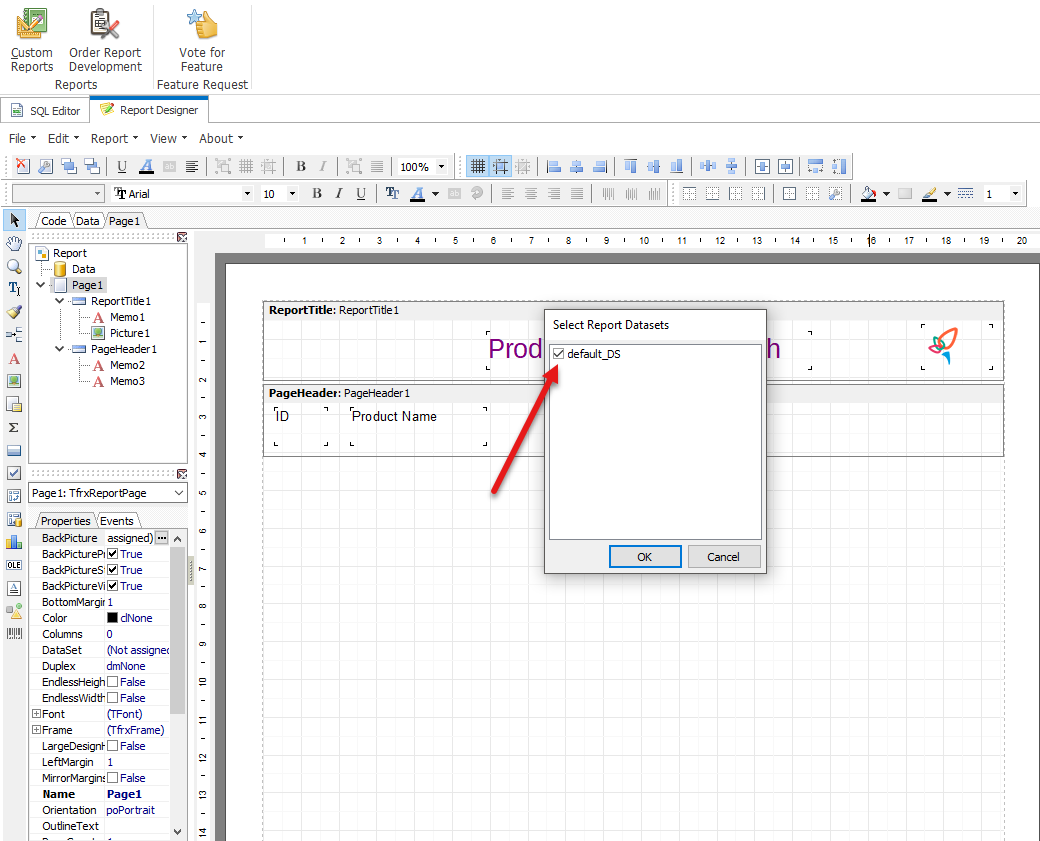Viewport: 1040px width, 841px height.
Task: Switch to the SQL Editor tab
Action: click(46, 110)
